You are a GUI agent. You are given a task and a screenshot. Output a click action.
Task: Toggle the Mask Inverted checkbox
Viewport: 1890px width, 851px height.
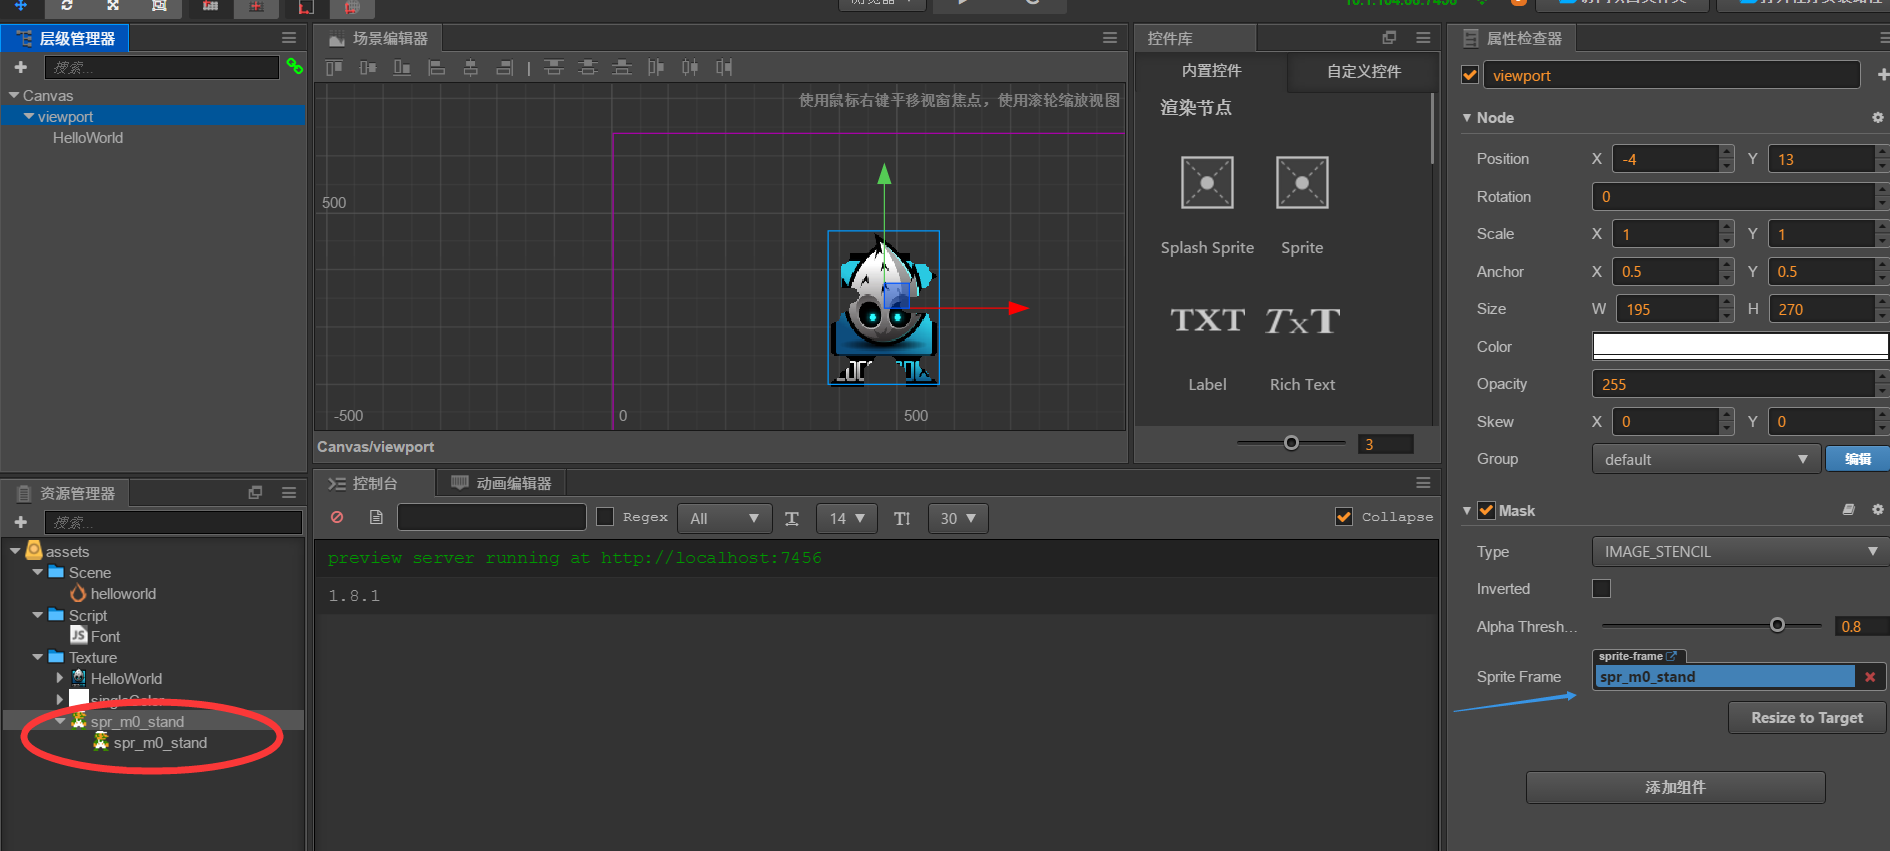coord(1601,588)
